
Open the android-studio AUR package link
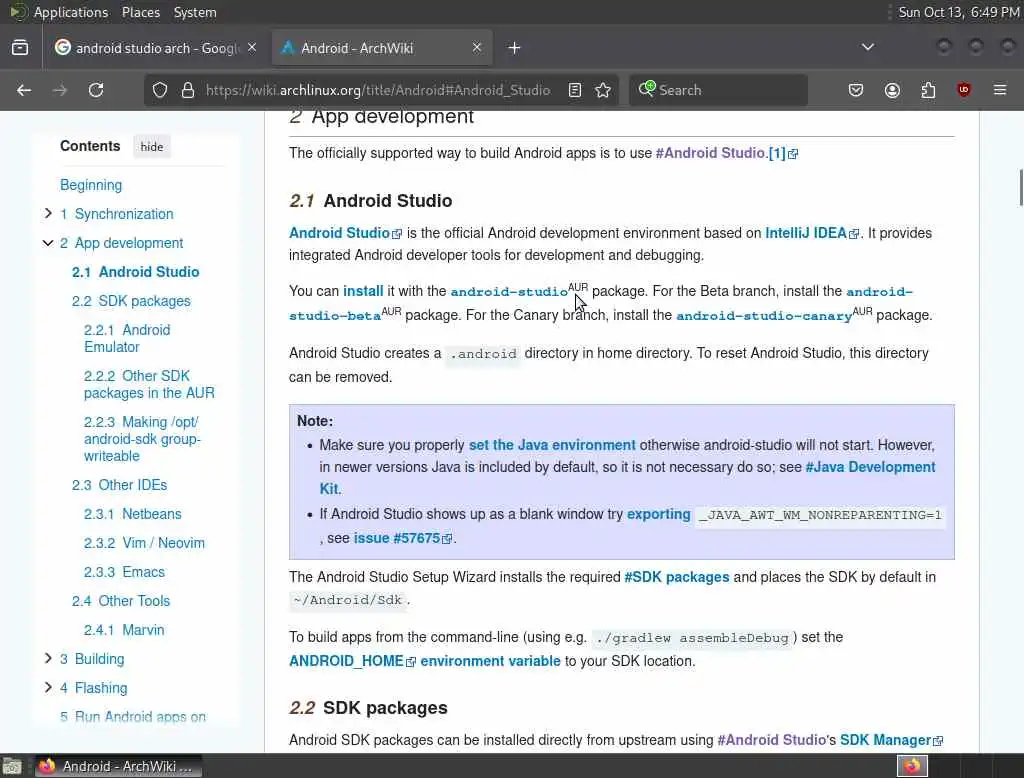tap(509, 291)
